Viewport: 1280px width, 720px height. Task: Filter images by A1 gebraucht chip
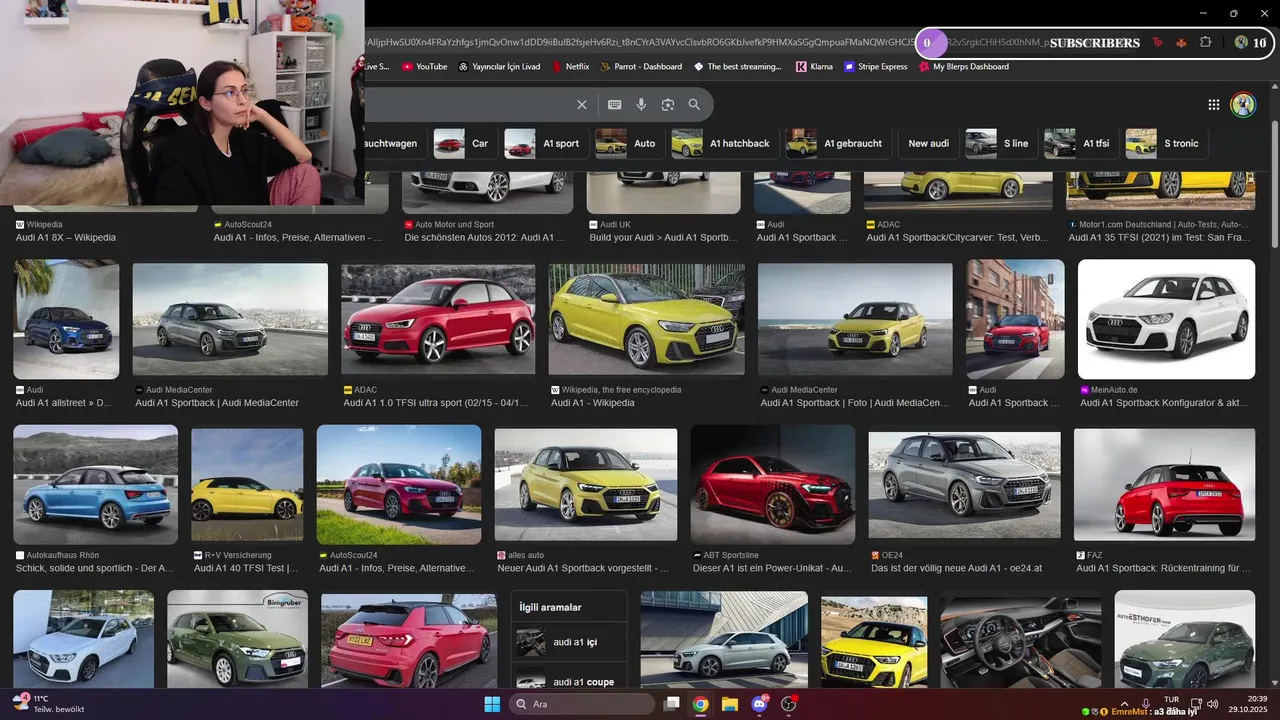[x=837, y=143]
